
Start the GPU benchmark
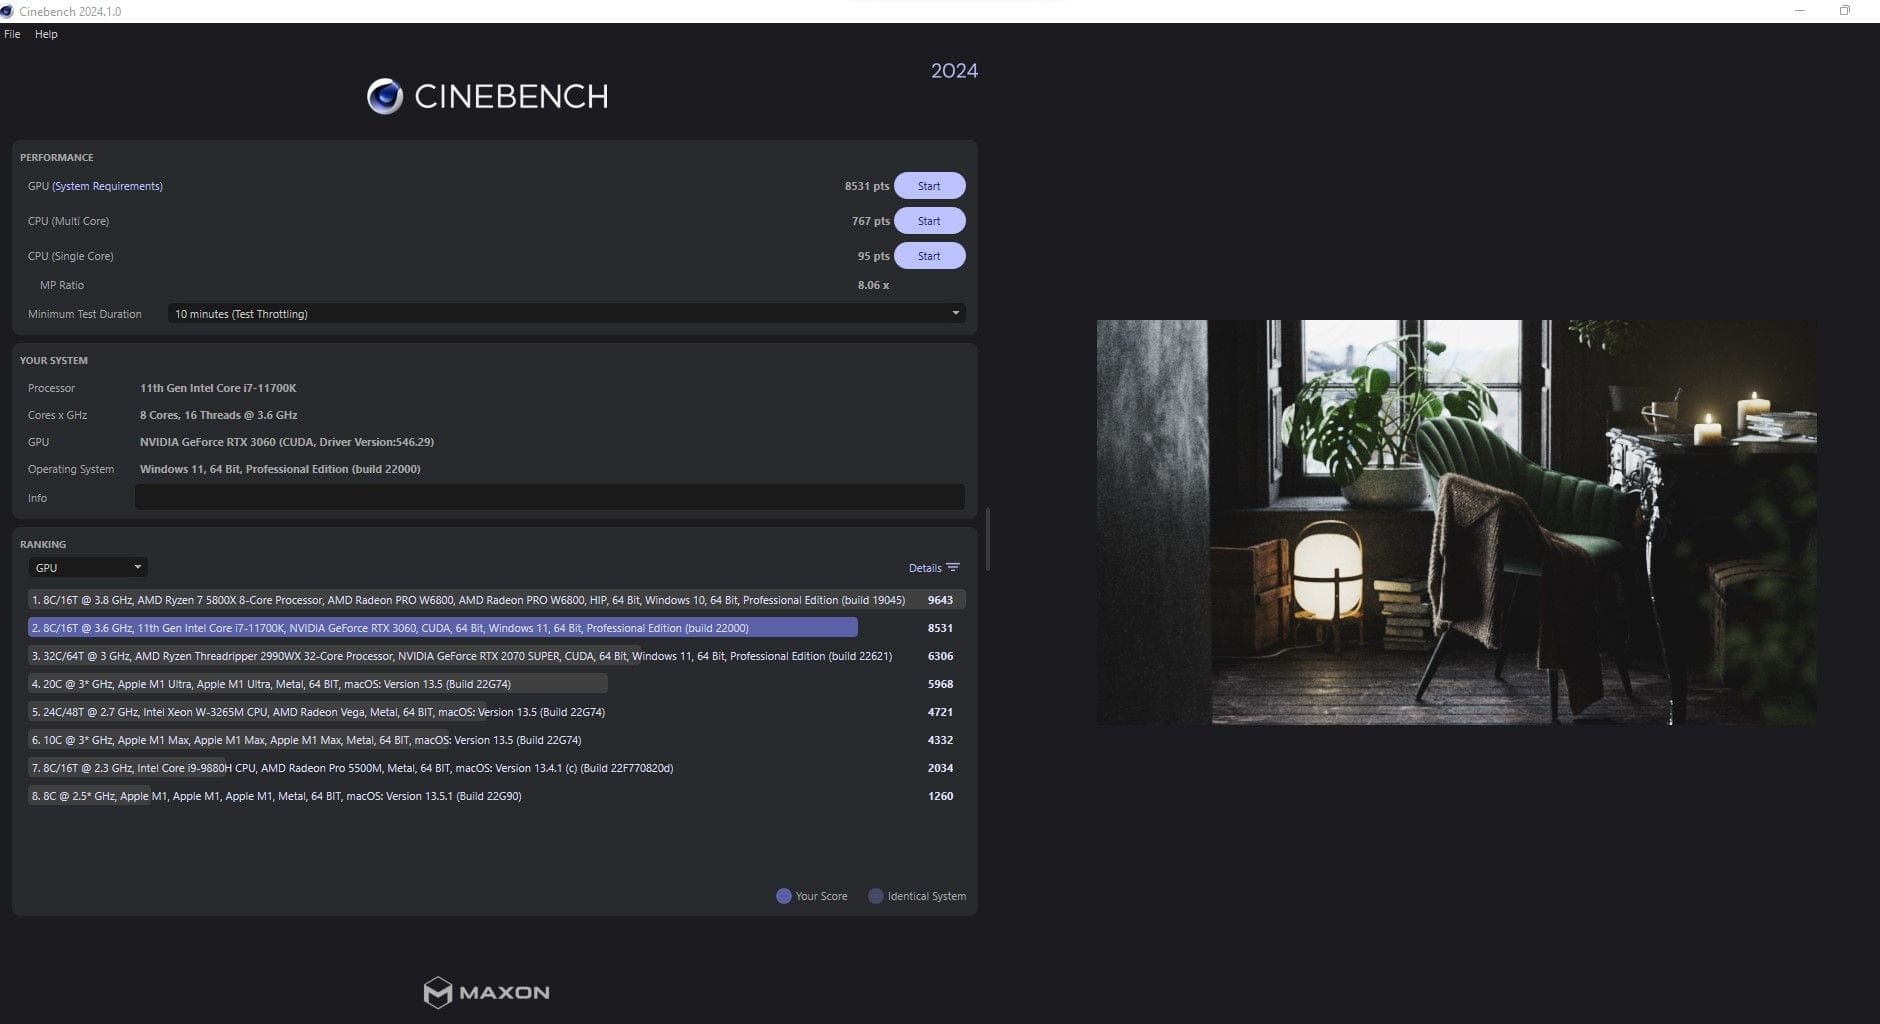pos(929,186)
